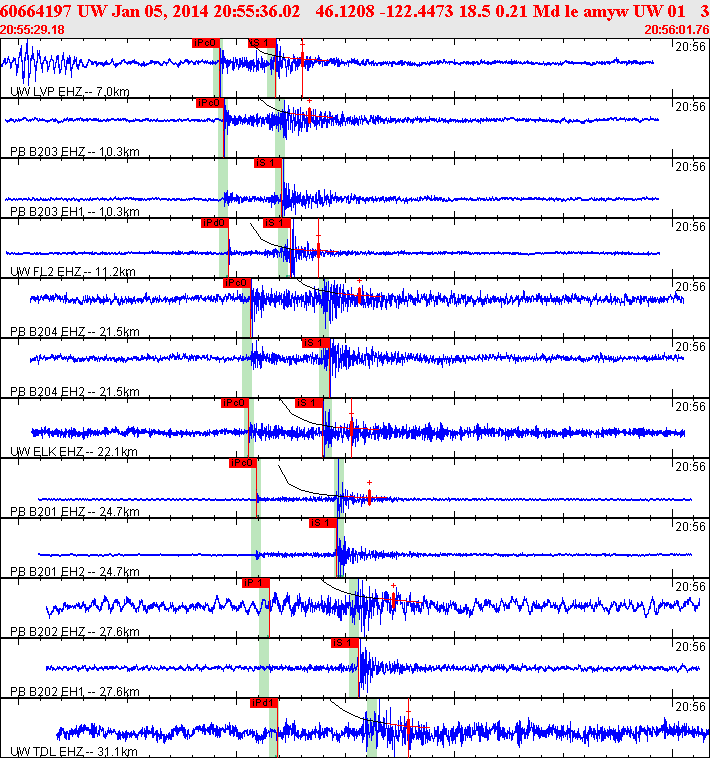
Task: Click the iS 1 pick flag on PB B202 EH1
Action: pyautogui.click(x=345, y=642)
